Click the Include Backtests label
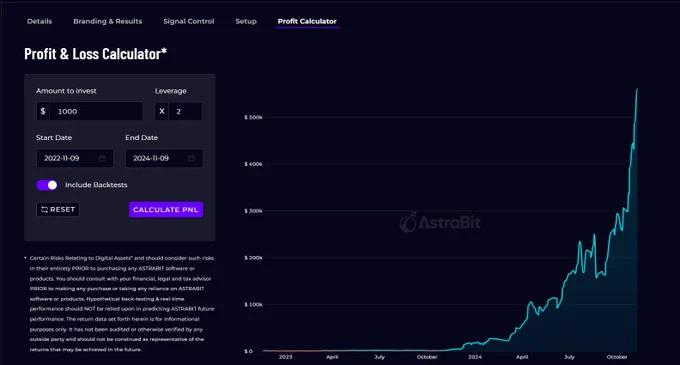680x365 pixels. click(x=96, y=185)
